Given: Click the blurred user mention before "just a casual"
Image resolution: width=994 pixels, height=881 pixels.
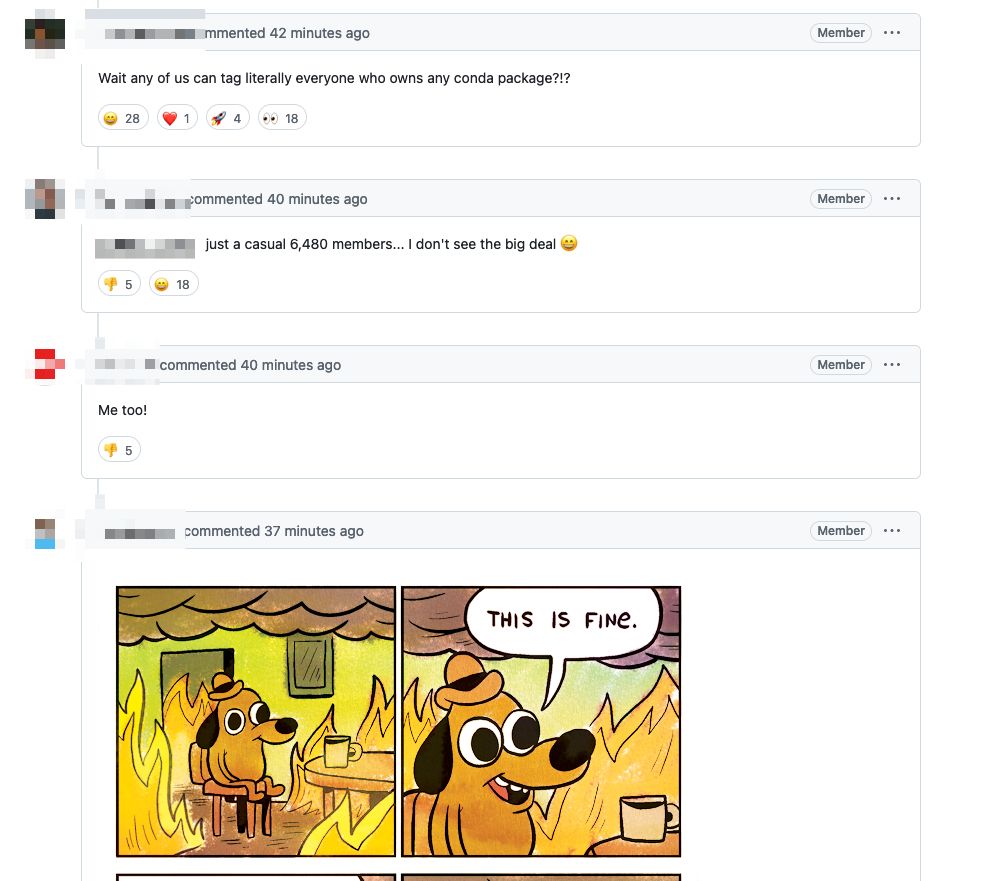Looking at the screenshot, I should coord(145,246).
